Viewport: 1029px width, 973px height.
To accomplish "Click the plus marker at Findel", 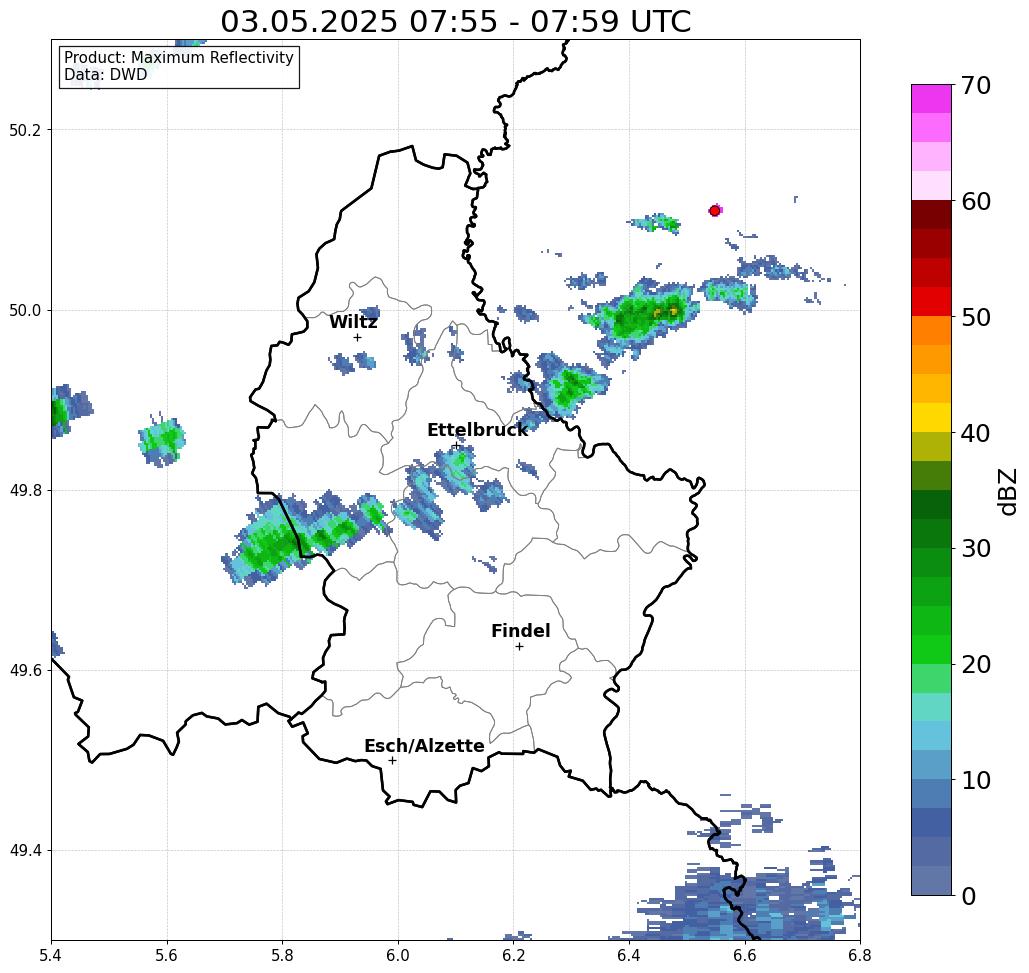I will pyautogui.click(x=519, y=646).
